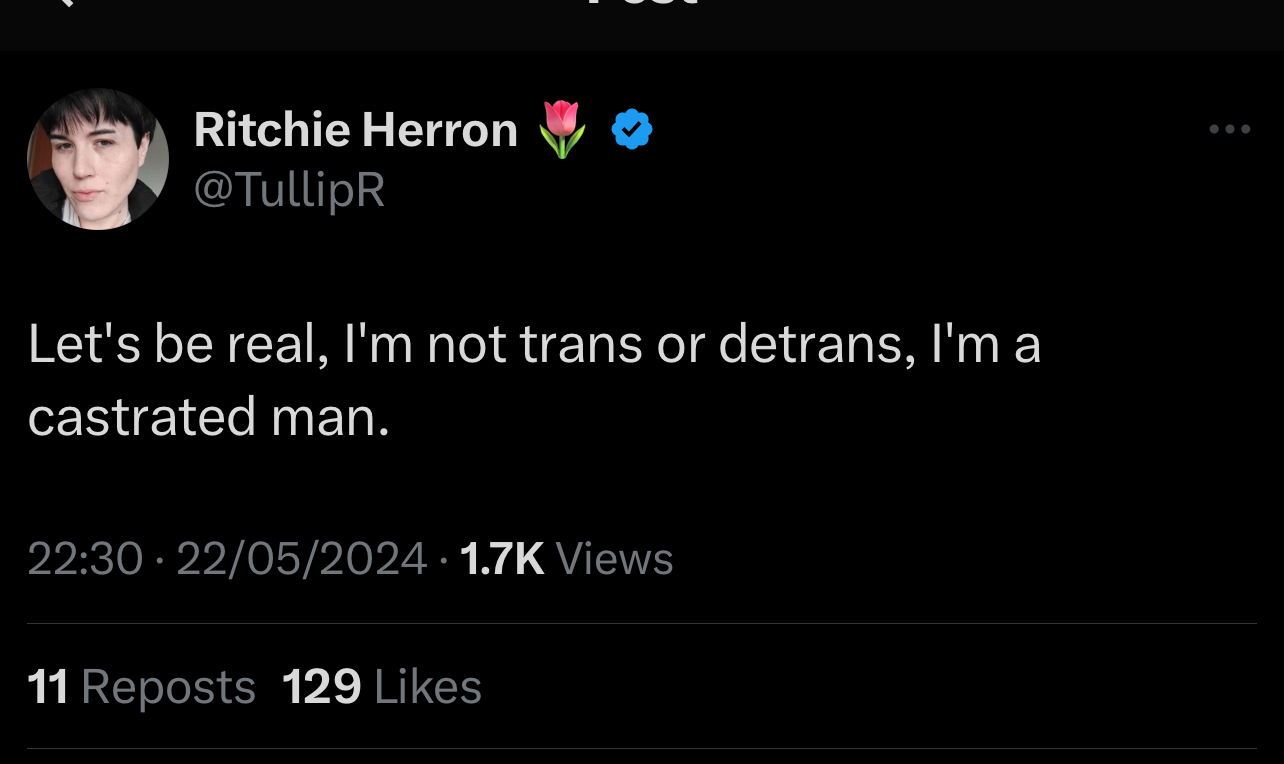
Task: Click the @TullipR handle
Action: coord(289,189)
